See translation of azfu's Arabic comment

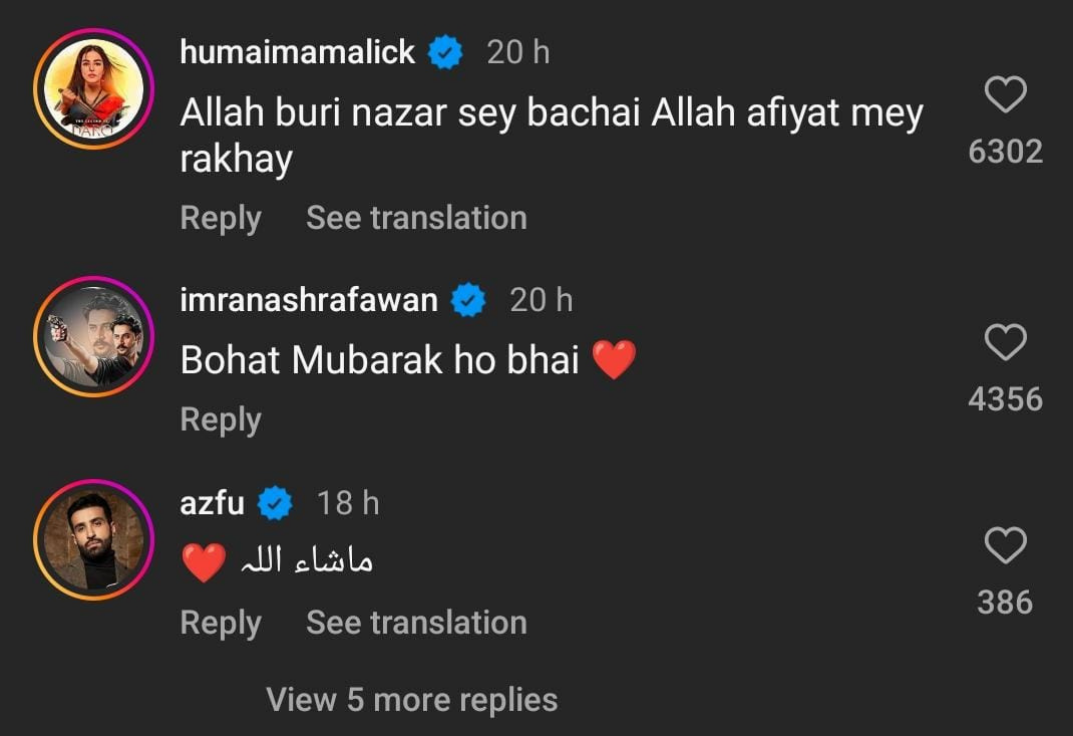point(416,623)
